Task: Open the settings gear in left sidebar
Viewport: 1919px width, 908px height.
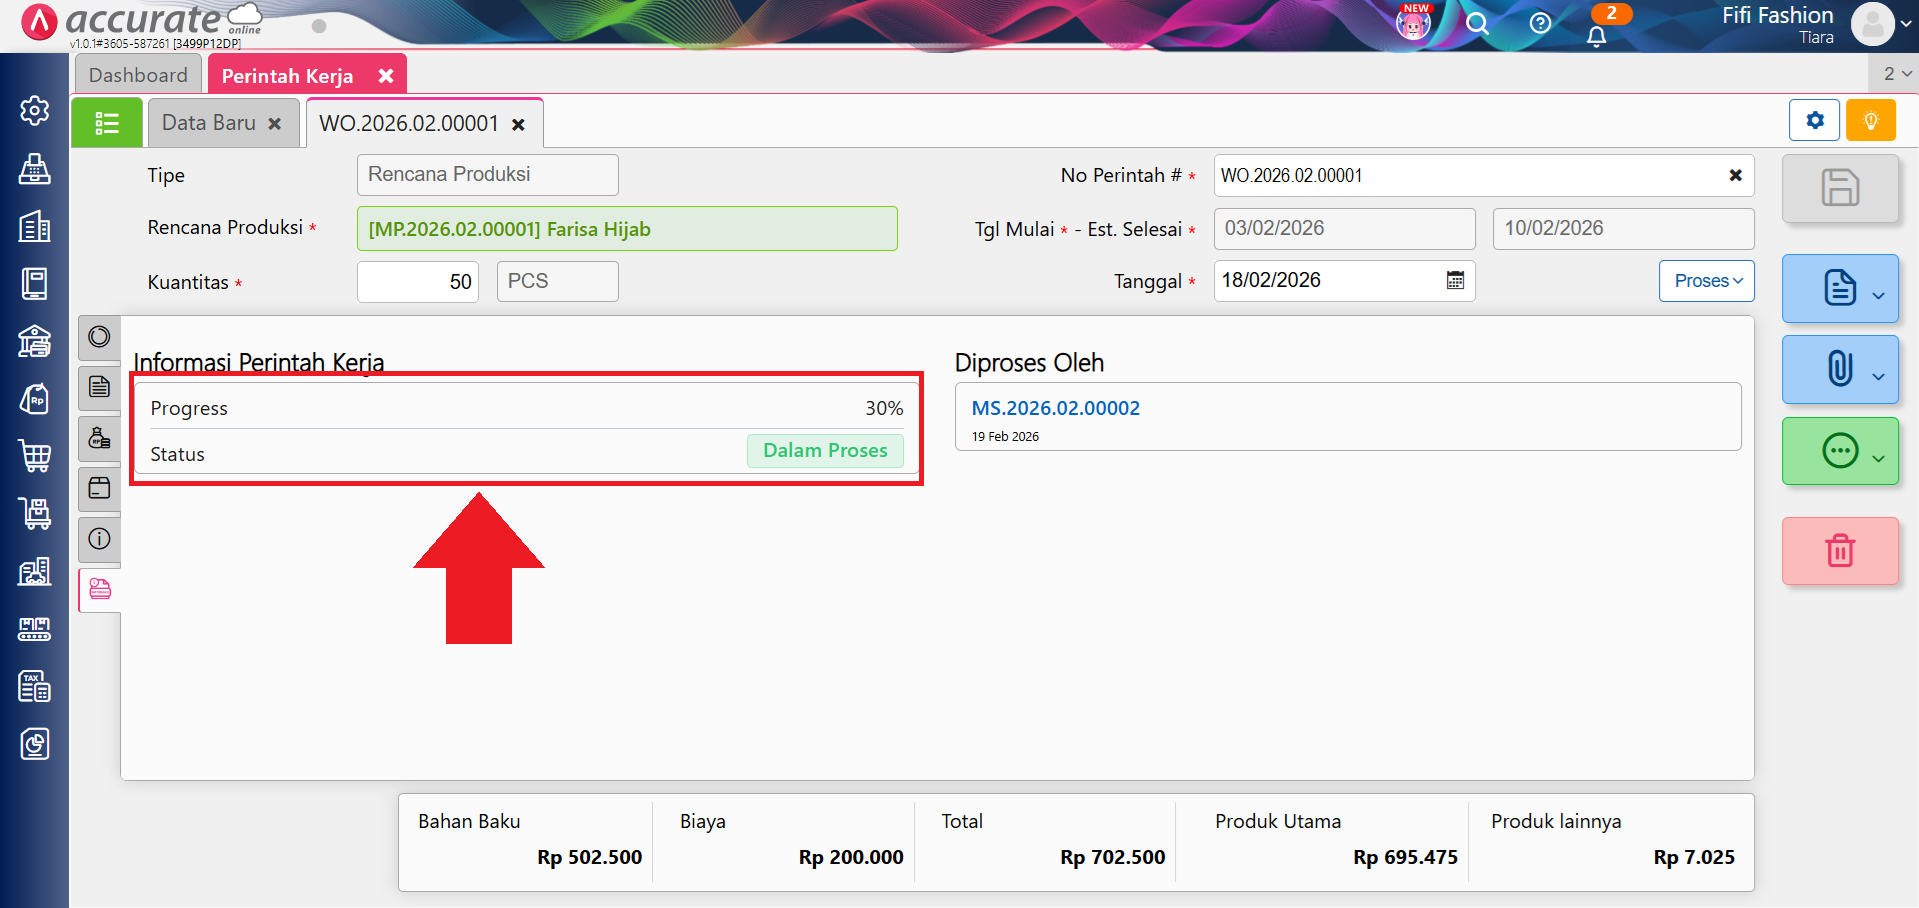Action: (x=35, y=110)
